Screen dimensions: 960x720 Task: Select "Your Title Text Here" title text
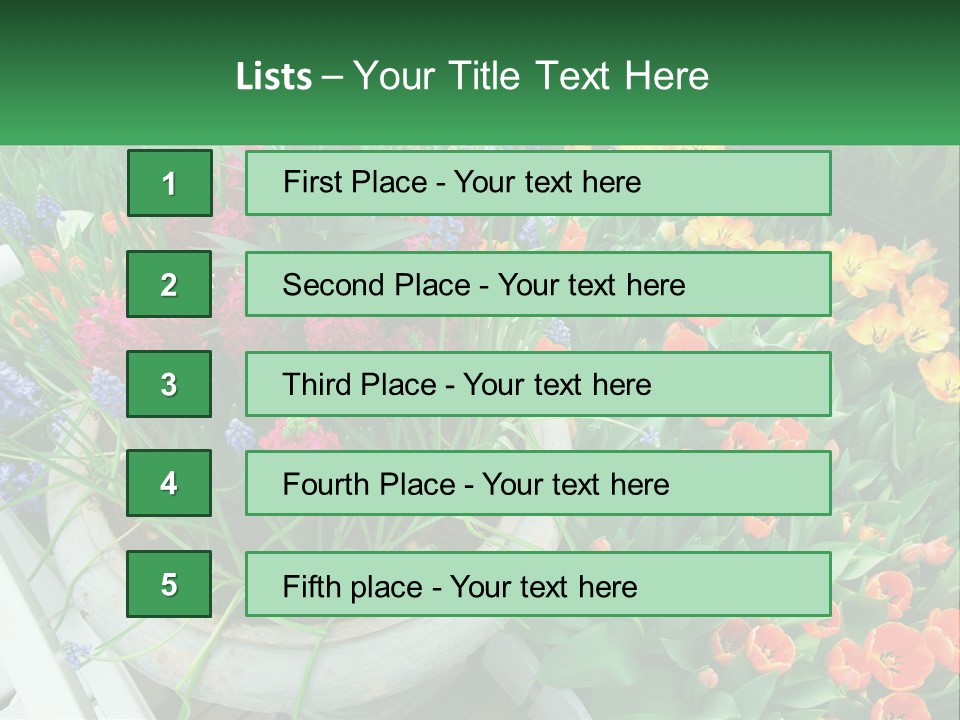coord(531,76)
